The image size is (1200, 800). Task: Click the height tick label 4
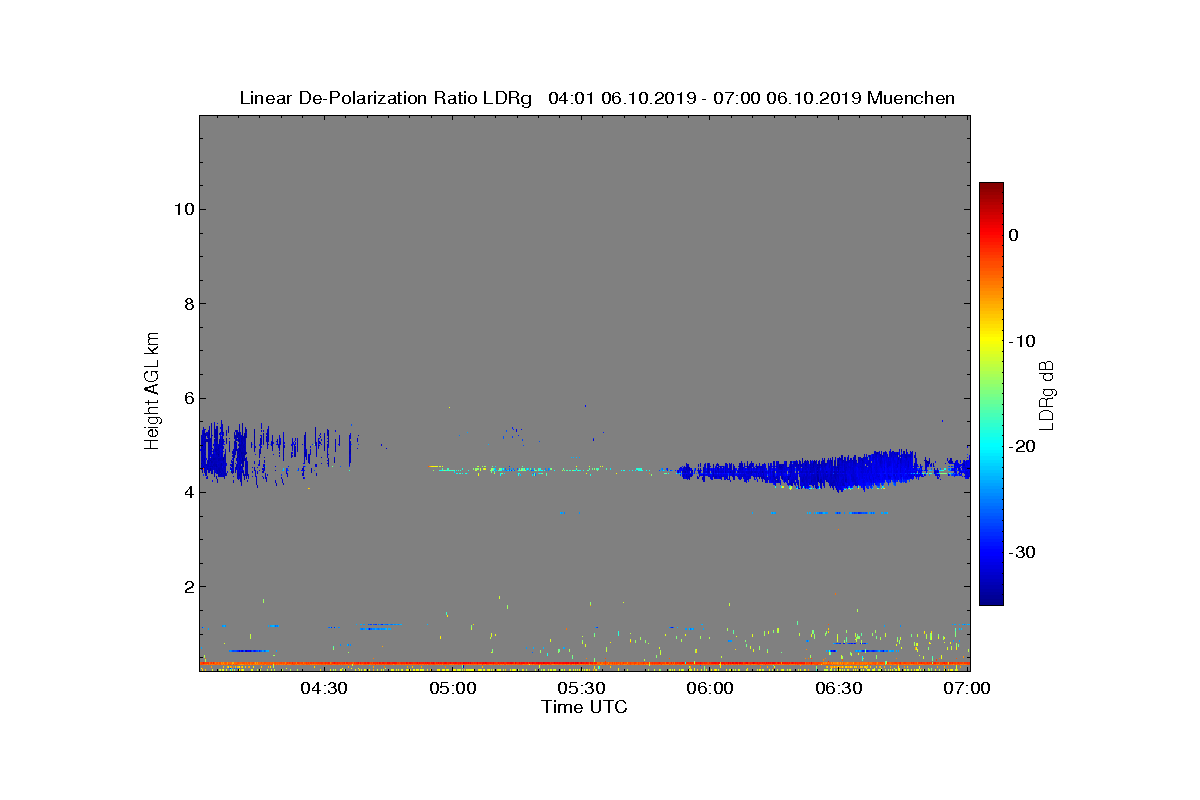tap(187, 492)
